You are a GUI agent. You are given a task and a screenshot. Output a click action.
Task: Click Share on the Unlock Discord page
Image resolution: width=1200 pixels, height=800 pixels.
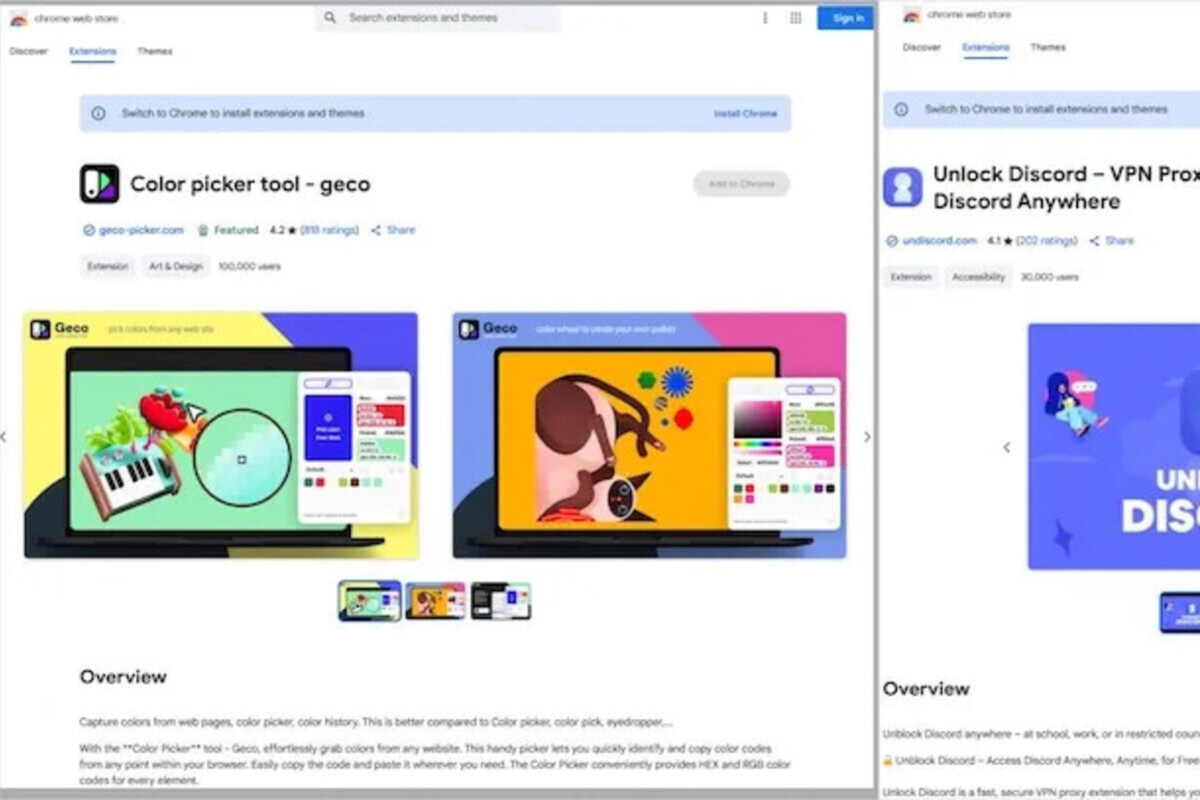(1112, 241)
